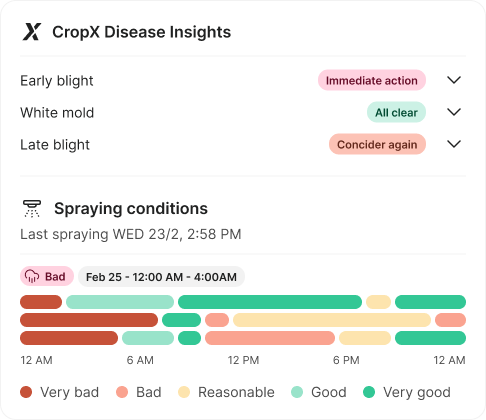This screenshot has height=420, width=486.
Task: Click the Immediate action status badge
Action: click(372, 80)
